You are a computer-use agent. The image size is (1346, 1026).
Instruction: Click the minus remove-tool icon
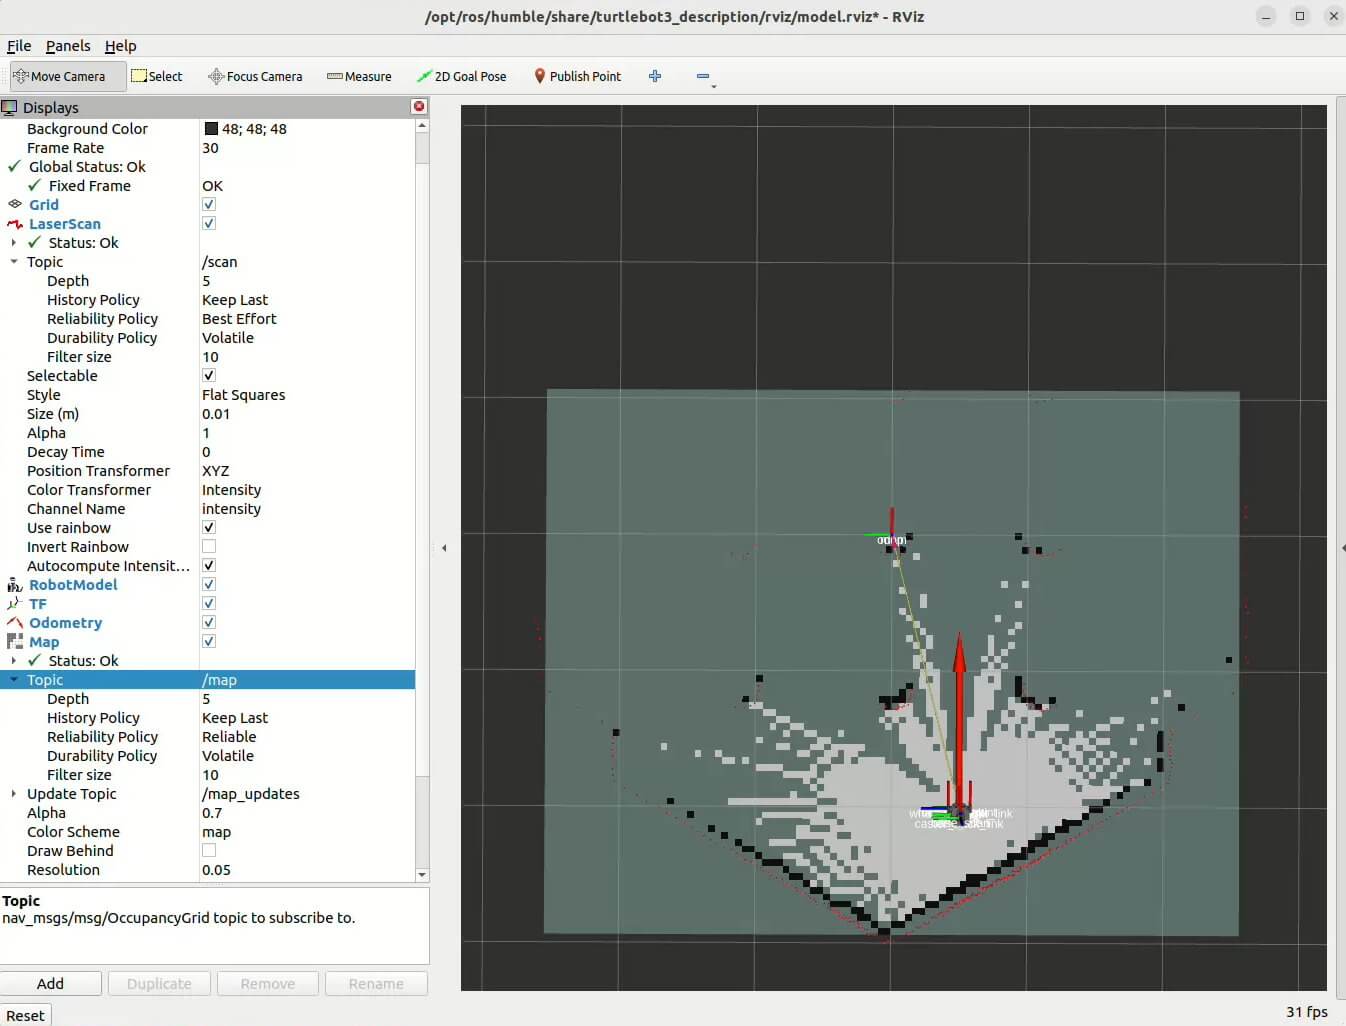point(703,76)
